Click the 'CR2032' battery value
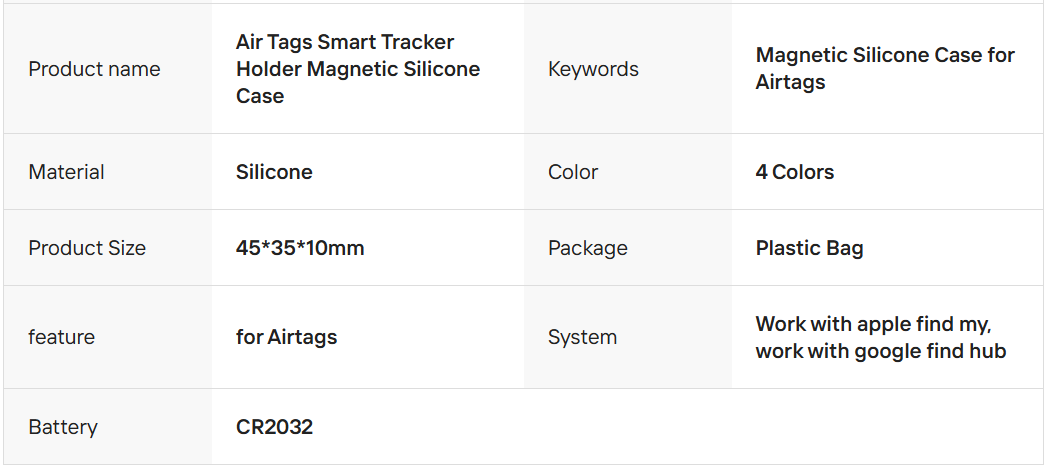This screenshot has width=1044, height=465. coord(274,427)
